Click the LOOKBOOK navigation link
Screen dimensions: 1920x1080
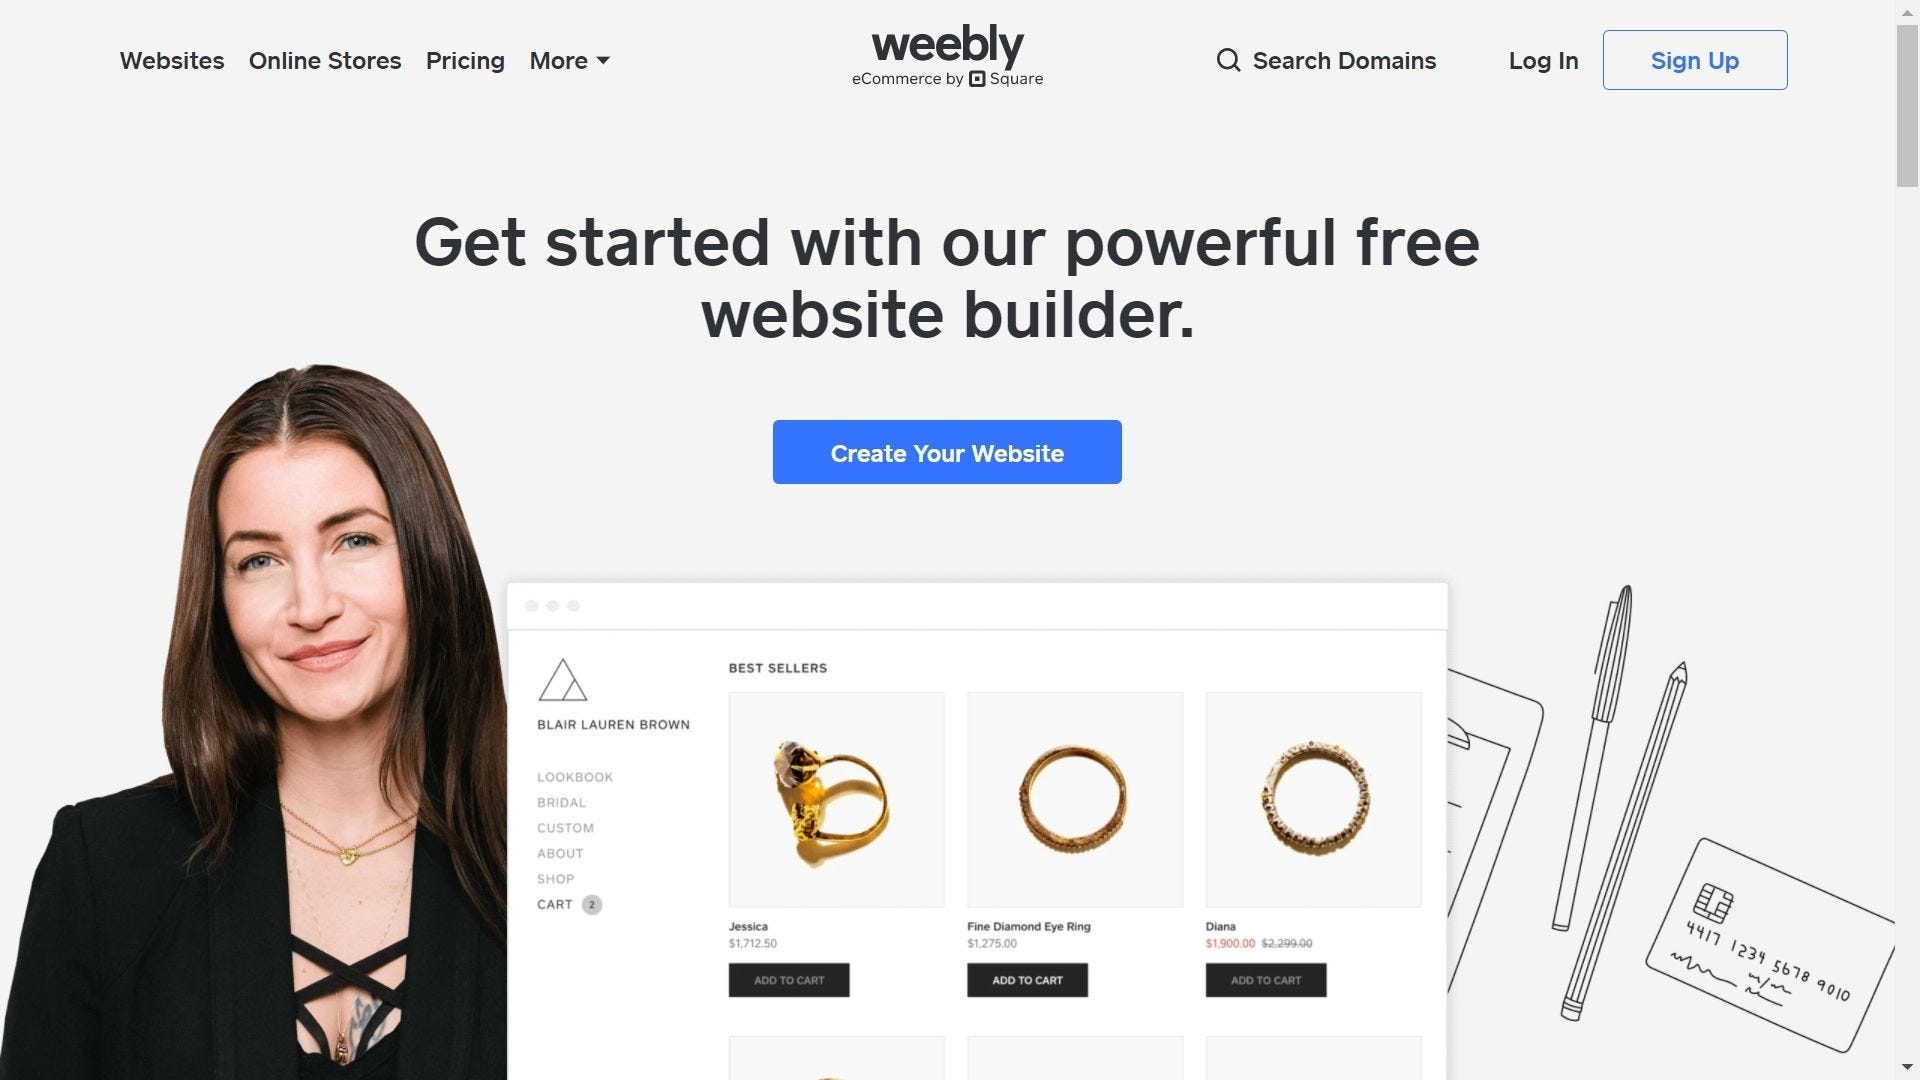click(574, 777)
